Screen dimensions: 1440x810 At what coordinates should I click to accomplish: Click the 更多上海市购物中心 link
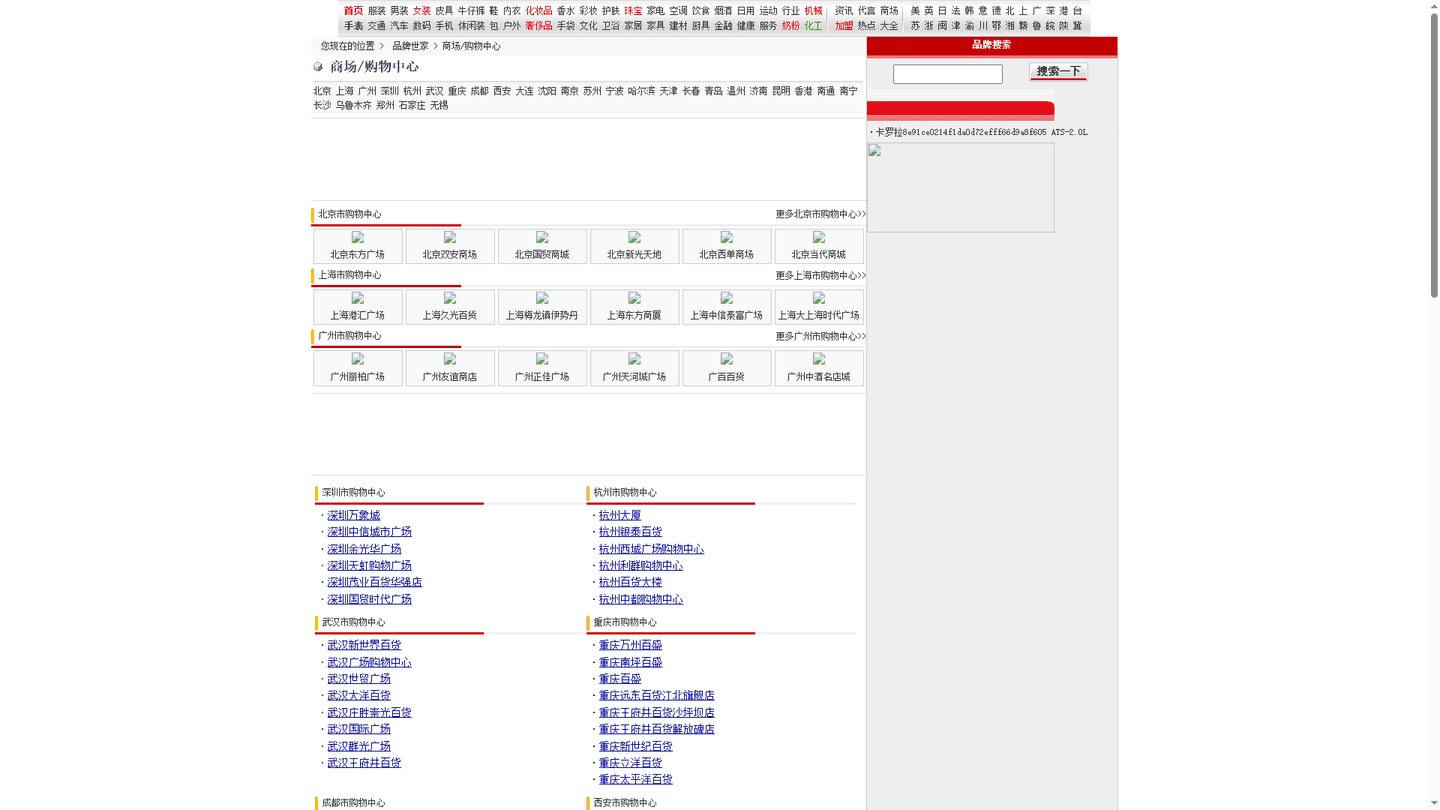pos(821,275)
